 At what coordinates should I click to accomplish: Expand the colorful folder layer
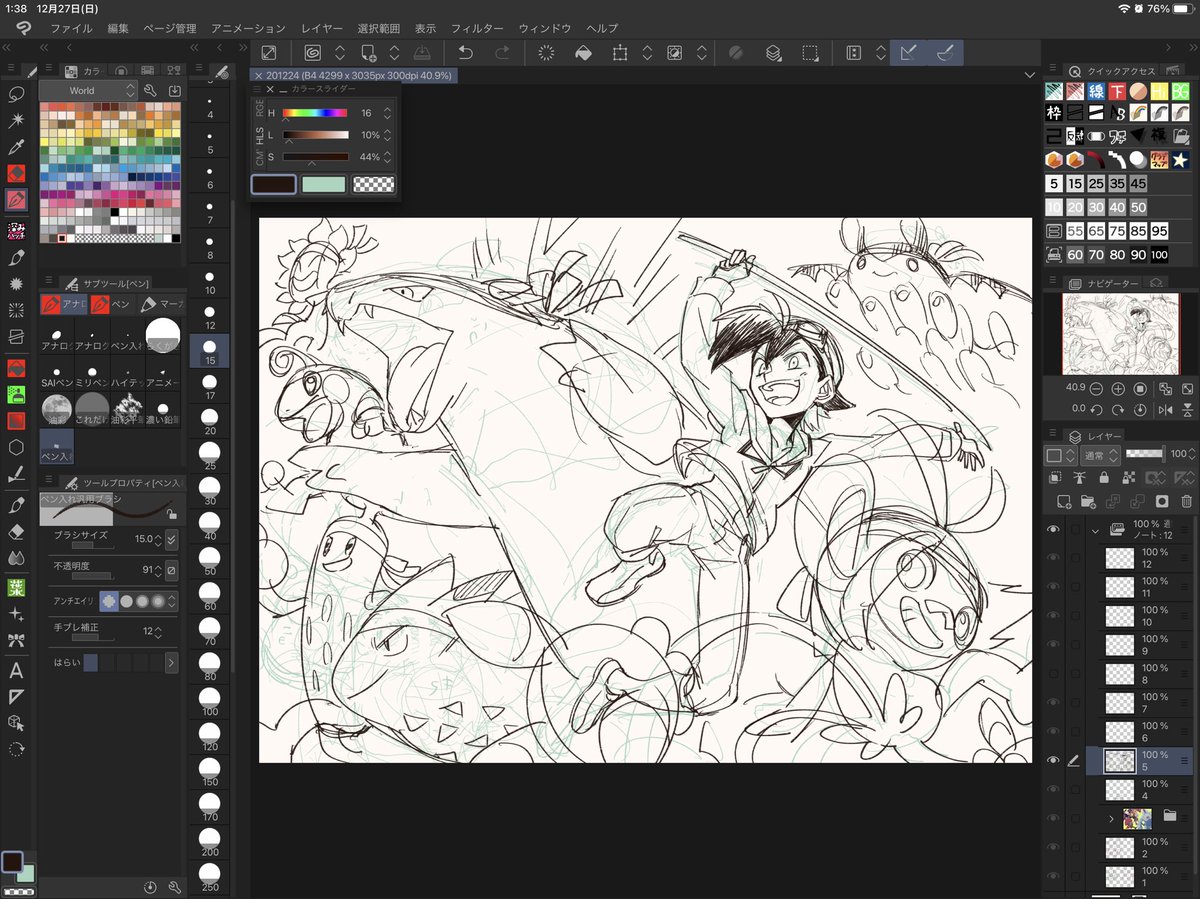(1112, 819)
